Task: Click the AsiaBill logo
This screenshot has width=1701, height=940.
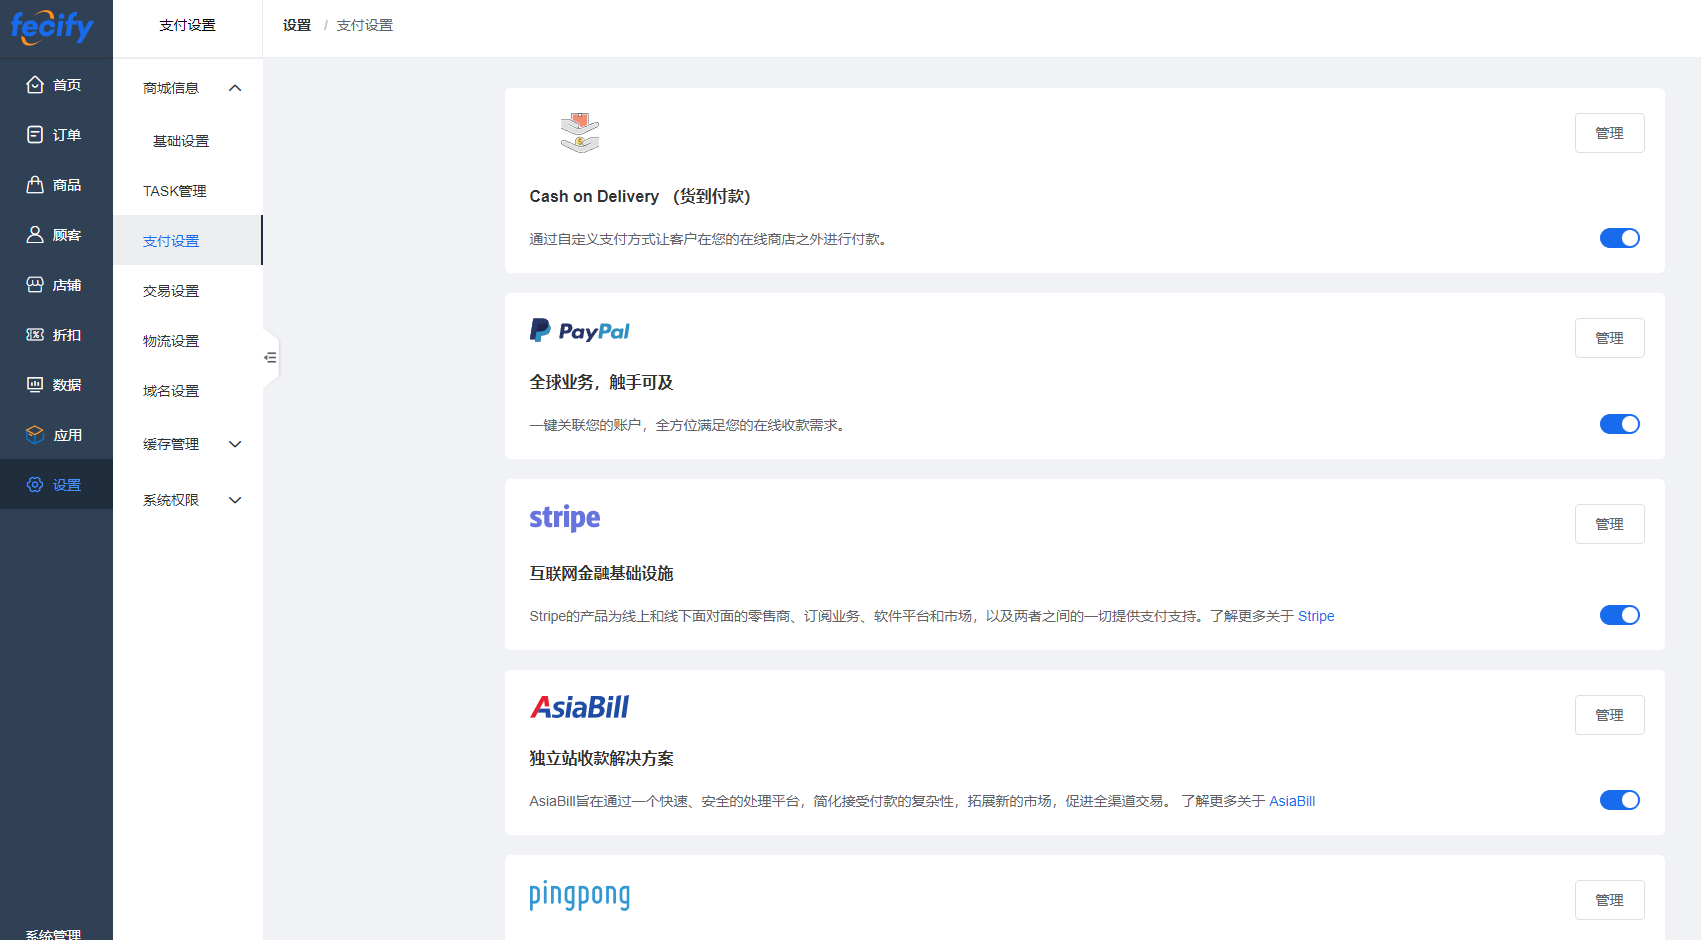Action: pos(580,707)
